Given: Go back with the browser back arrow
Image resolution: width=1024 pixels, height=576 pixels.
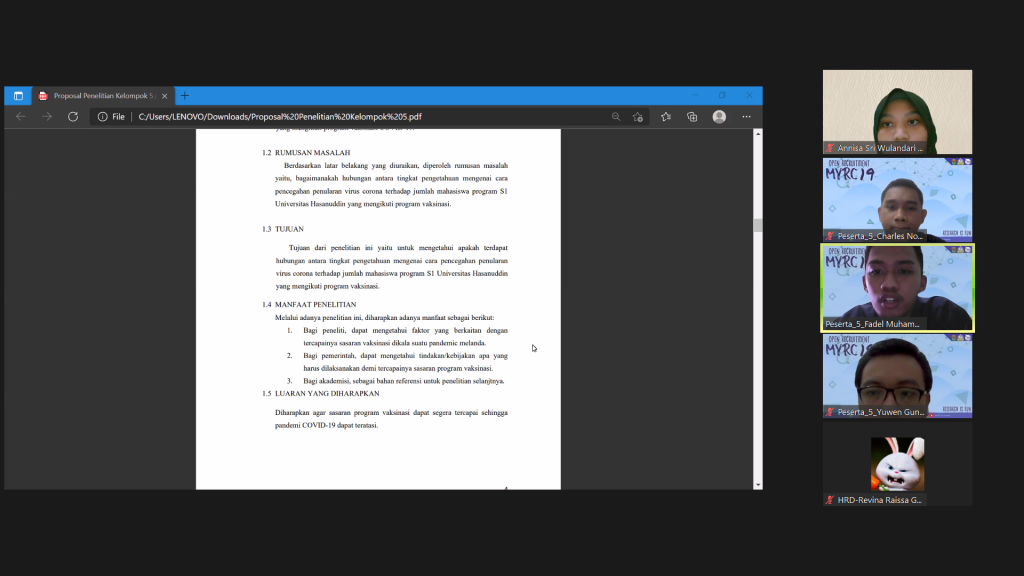Looking at the screenshot, I should (21, 117).
